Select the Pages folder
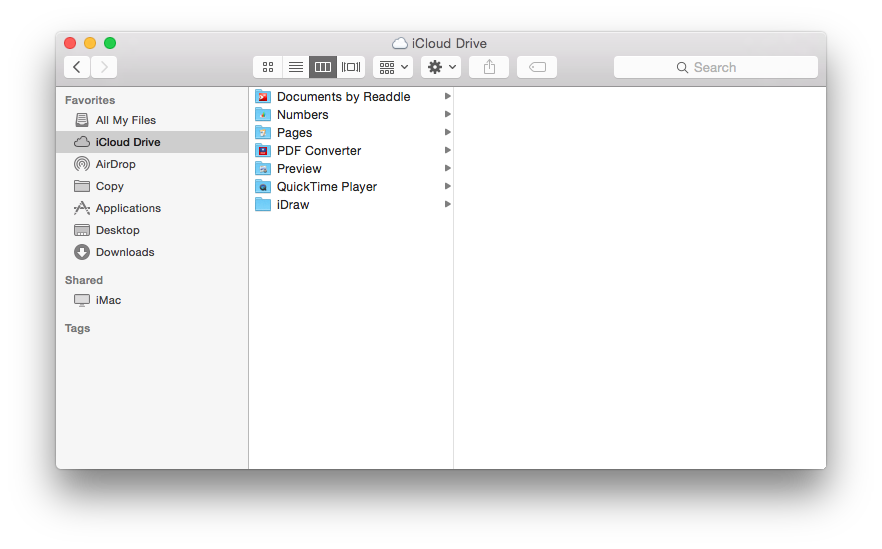The image size is (882, 549). click(x=351, y=132)
